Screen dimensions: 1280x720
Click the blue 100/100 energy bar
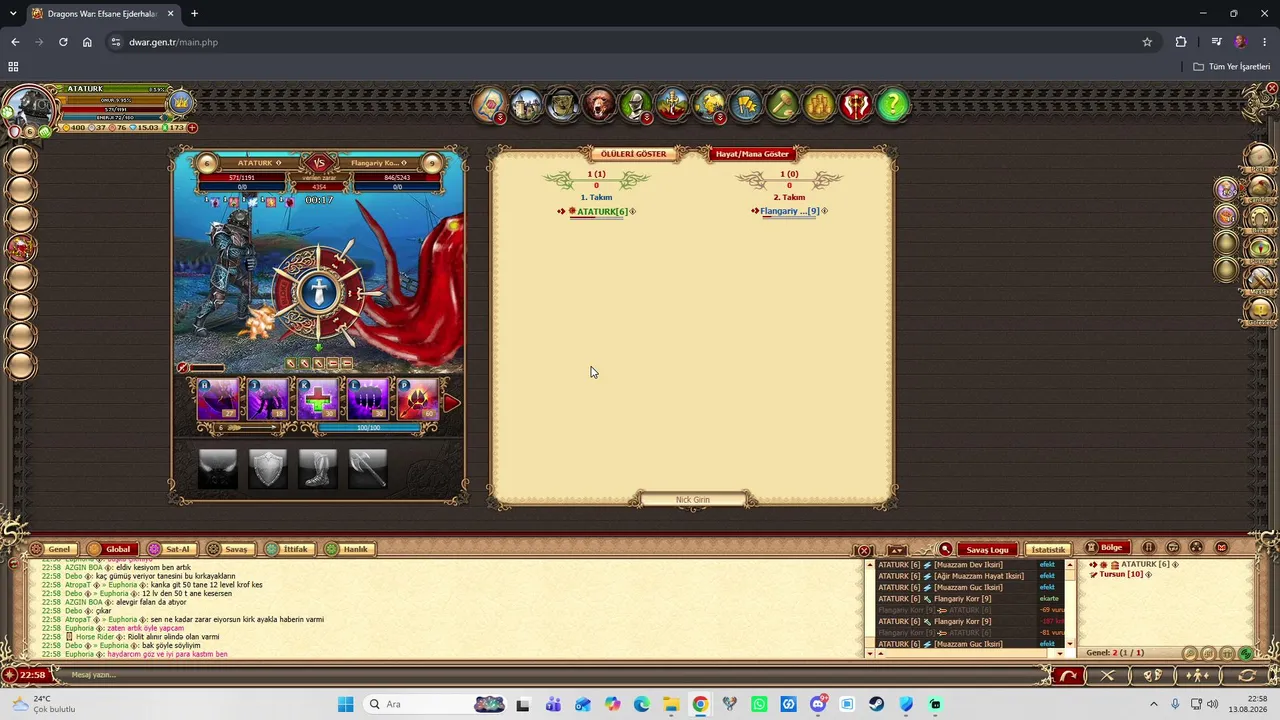click(369, 428)
